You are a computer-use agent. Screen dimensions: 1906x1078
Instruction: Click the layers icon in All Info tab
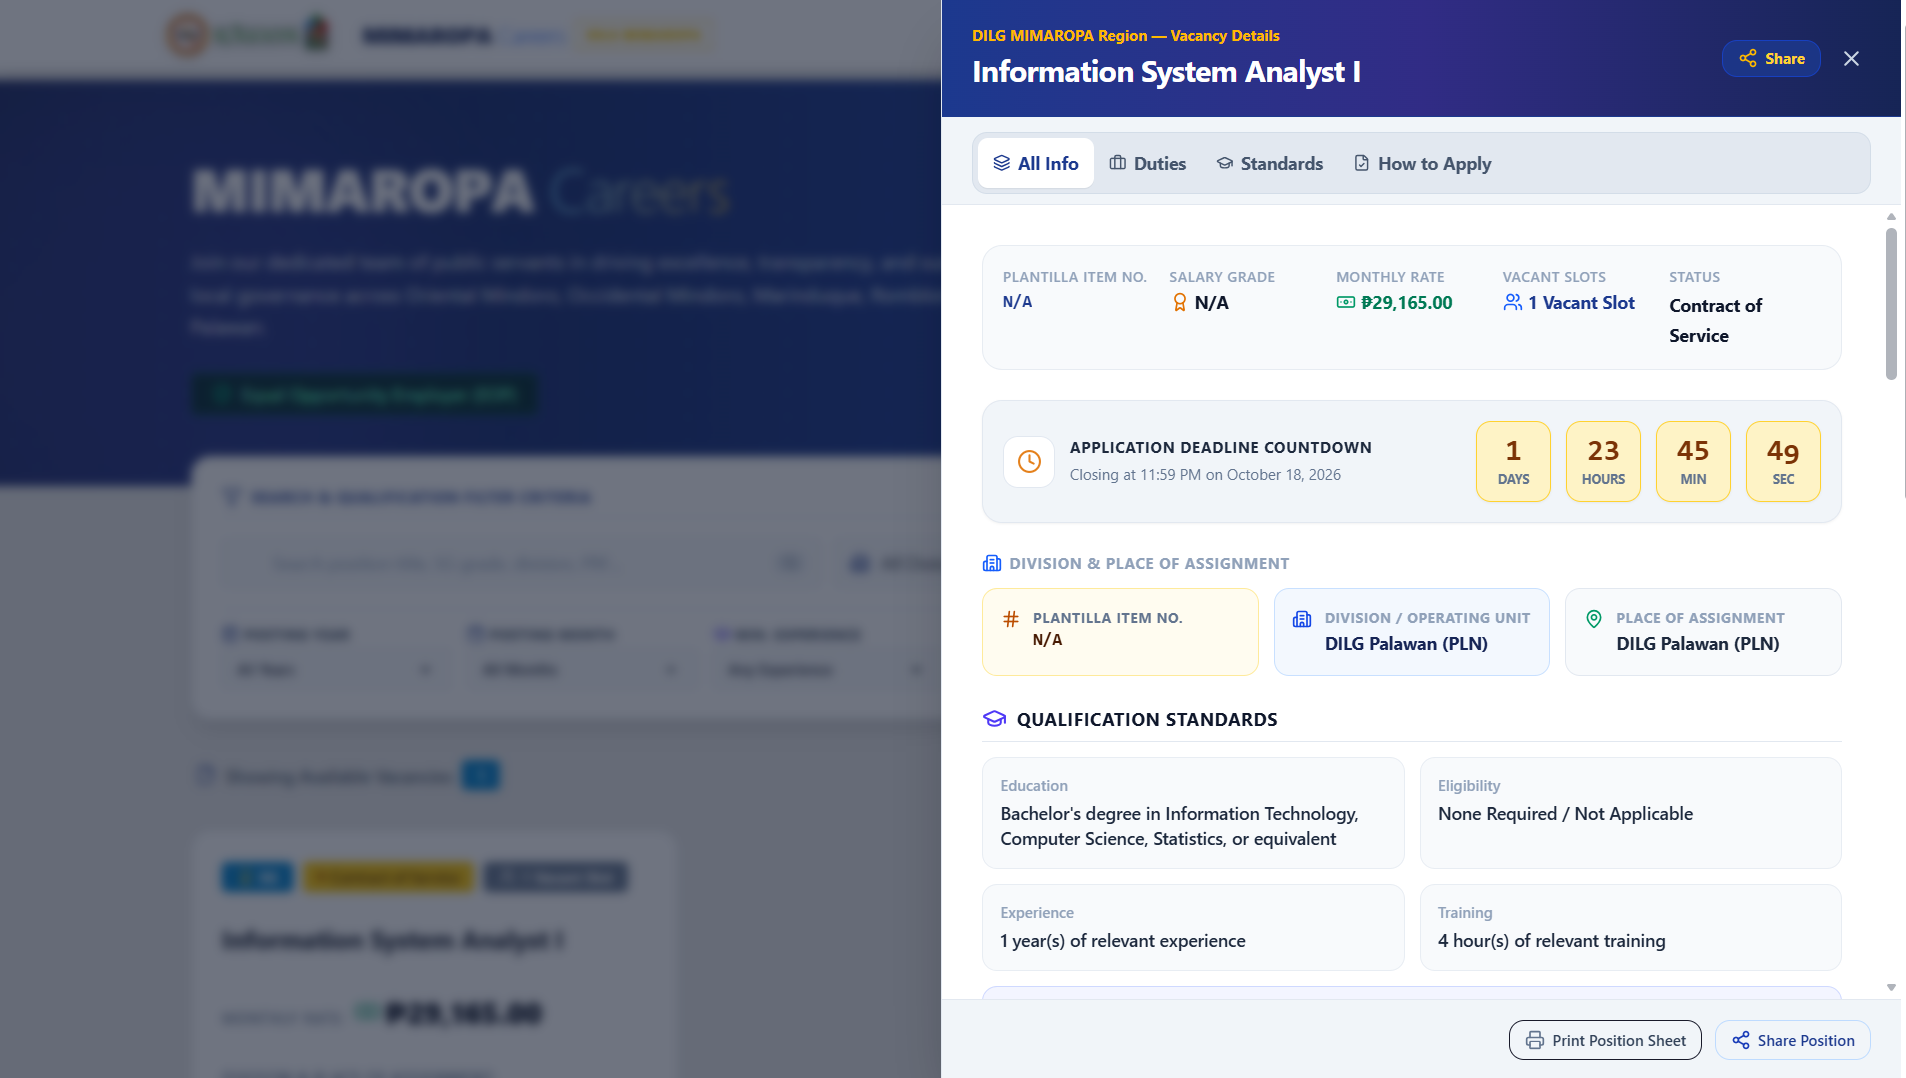[x=1001, y=163]
